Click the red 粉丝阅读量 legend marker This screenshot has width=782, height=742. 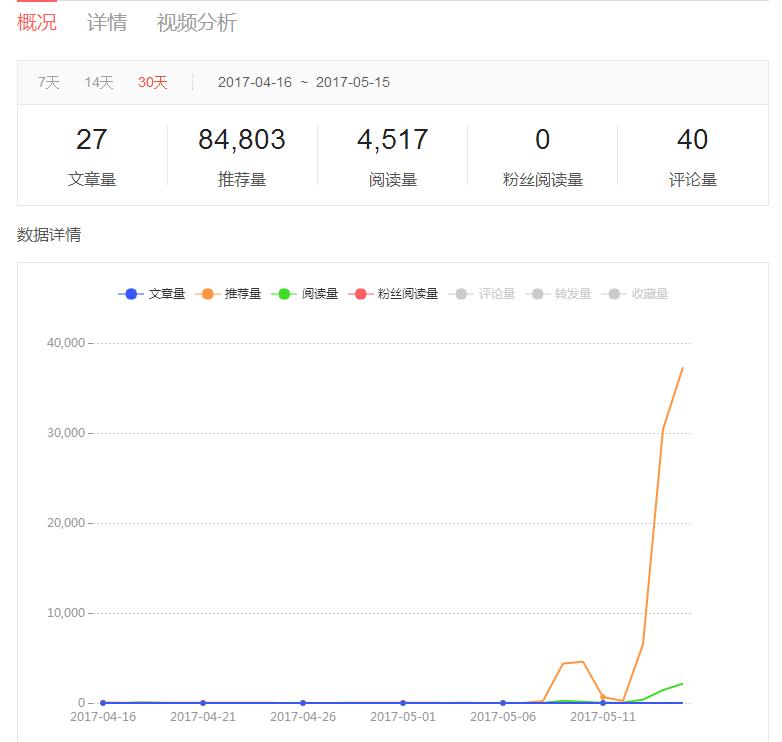pyautogui.click(x=361, y=294)
